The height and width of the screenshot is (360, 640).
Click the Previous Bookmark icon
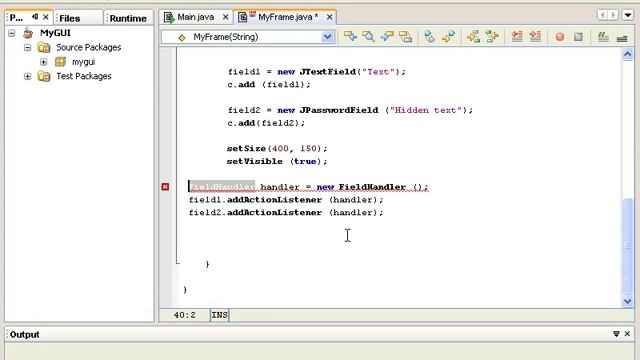pos(429,37)
